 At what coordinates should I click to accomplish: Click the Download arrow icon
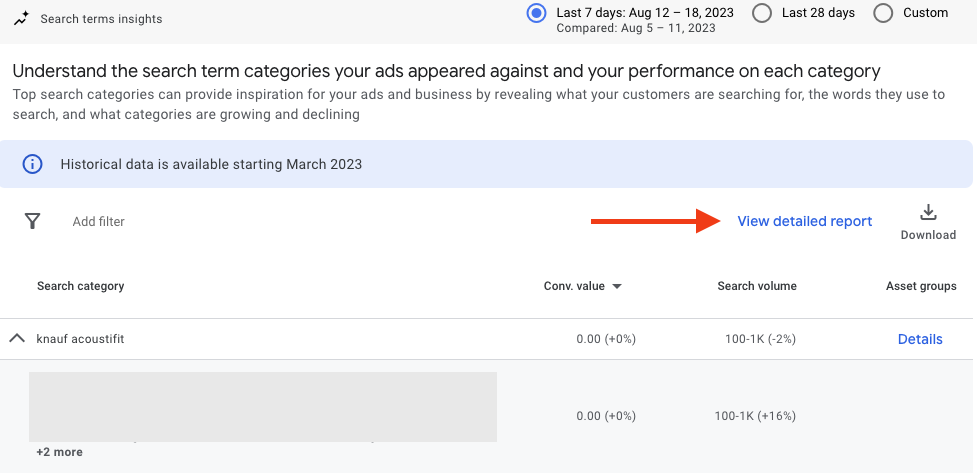coord(928,212)
